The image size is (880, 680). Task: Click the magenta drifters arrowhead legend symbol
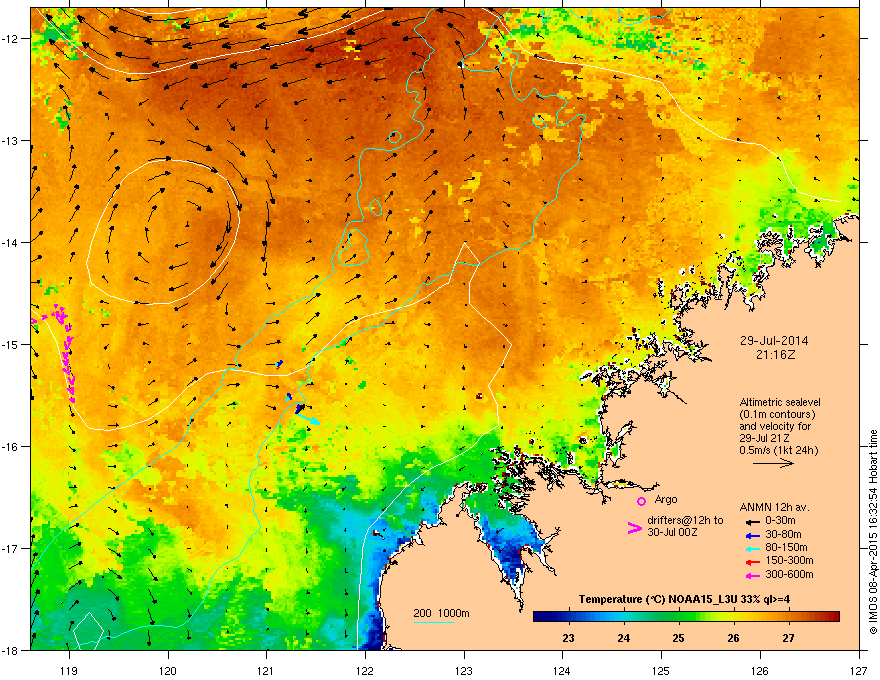tap(634, 528)
